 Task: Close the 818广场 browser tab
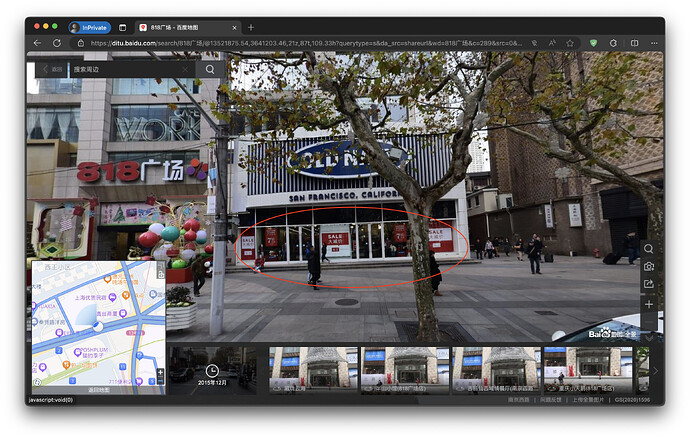pyautogui.click(x=234, y=28)
